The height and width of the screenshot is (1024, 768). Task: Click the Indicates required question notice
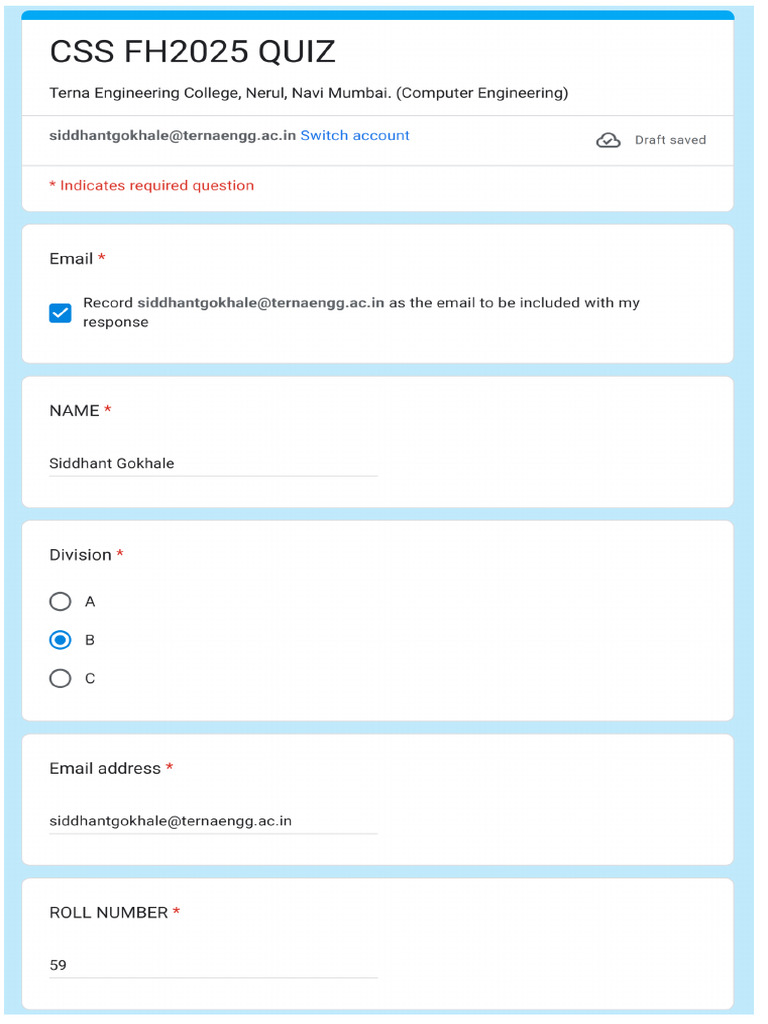pos(153,187)
